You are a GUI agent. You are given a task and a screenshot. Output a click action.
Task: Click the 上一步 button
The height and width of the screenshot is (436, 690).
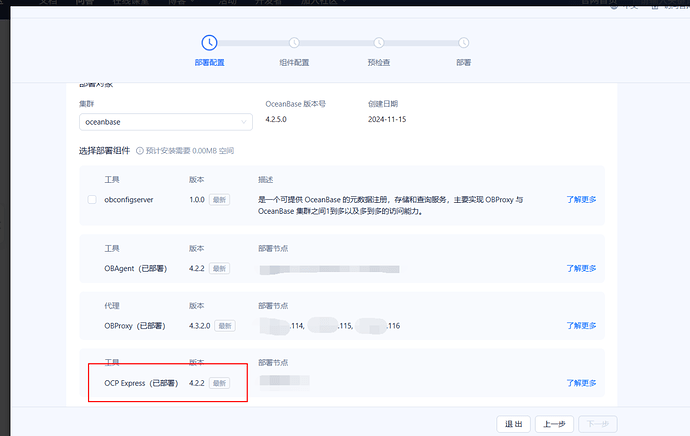[554, 424]
